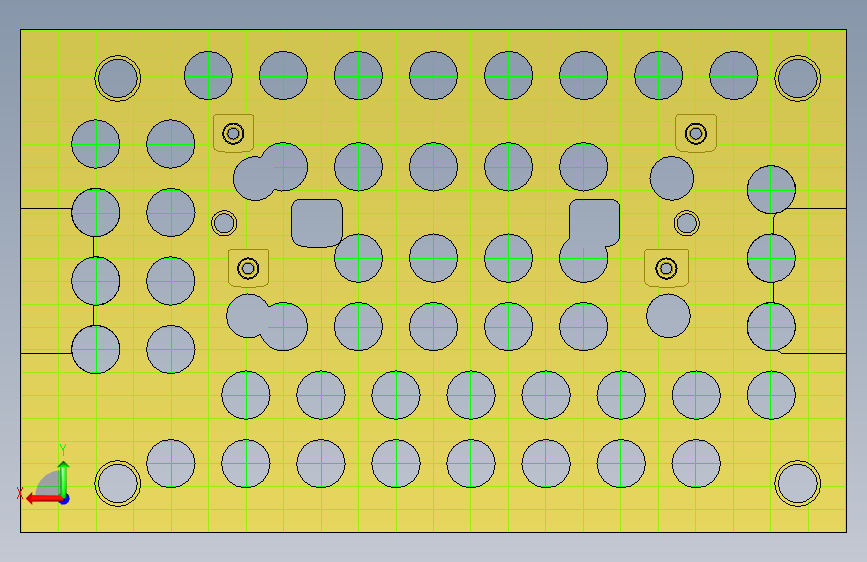Select the counterbored hole in the bottom-left plate corner

click(x=117, y=483)
